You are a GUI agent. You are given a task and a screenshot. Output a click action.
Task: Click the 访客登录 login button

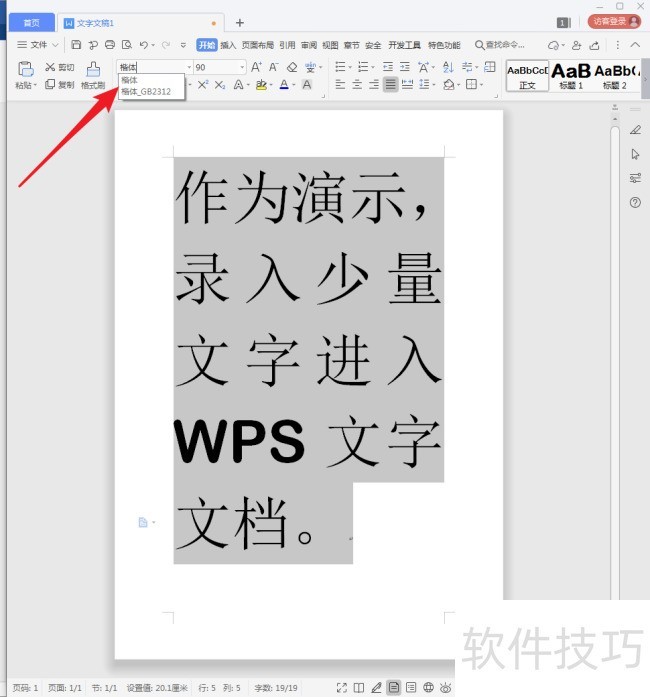[x=614, y=21]
